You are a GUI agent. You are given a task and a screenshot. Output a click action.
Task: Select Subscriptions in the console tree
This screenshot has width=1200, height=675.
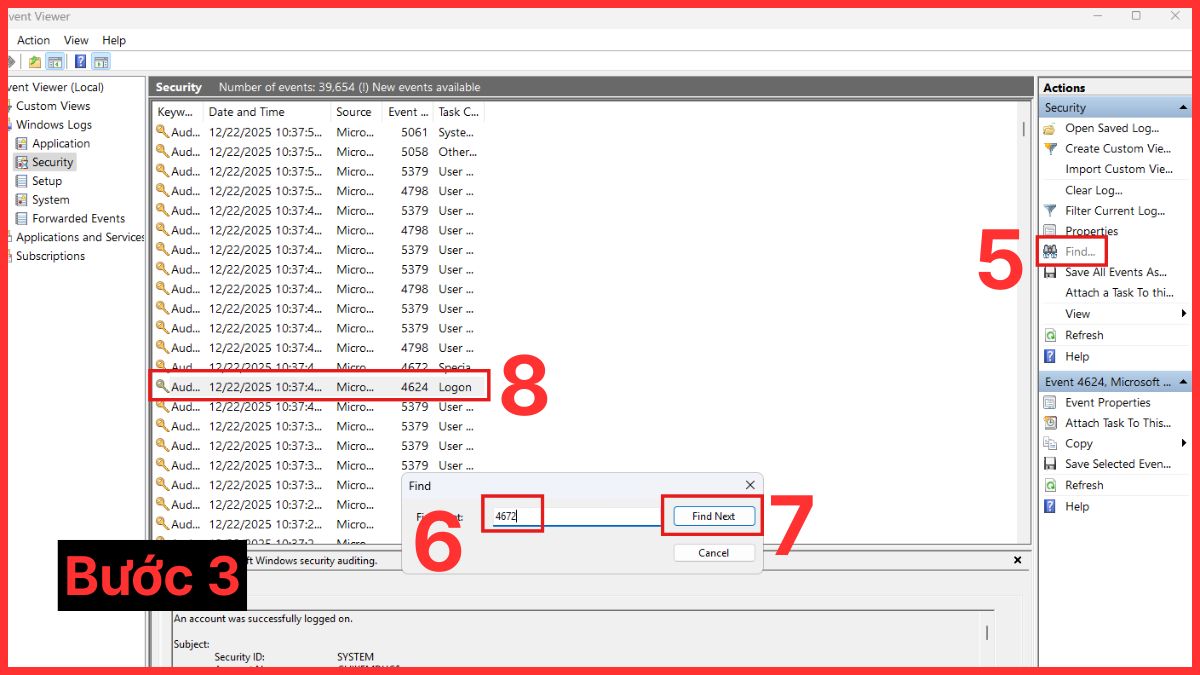tap(50, 256)
